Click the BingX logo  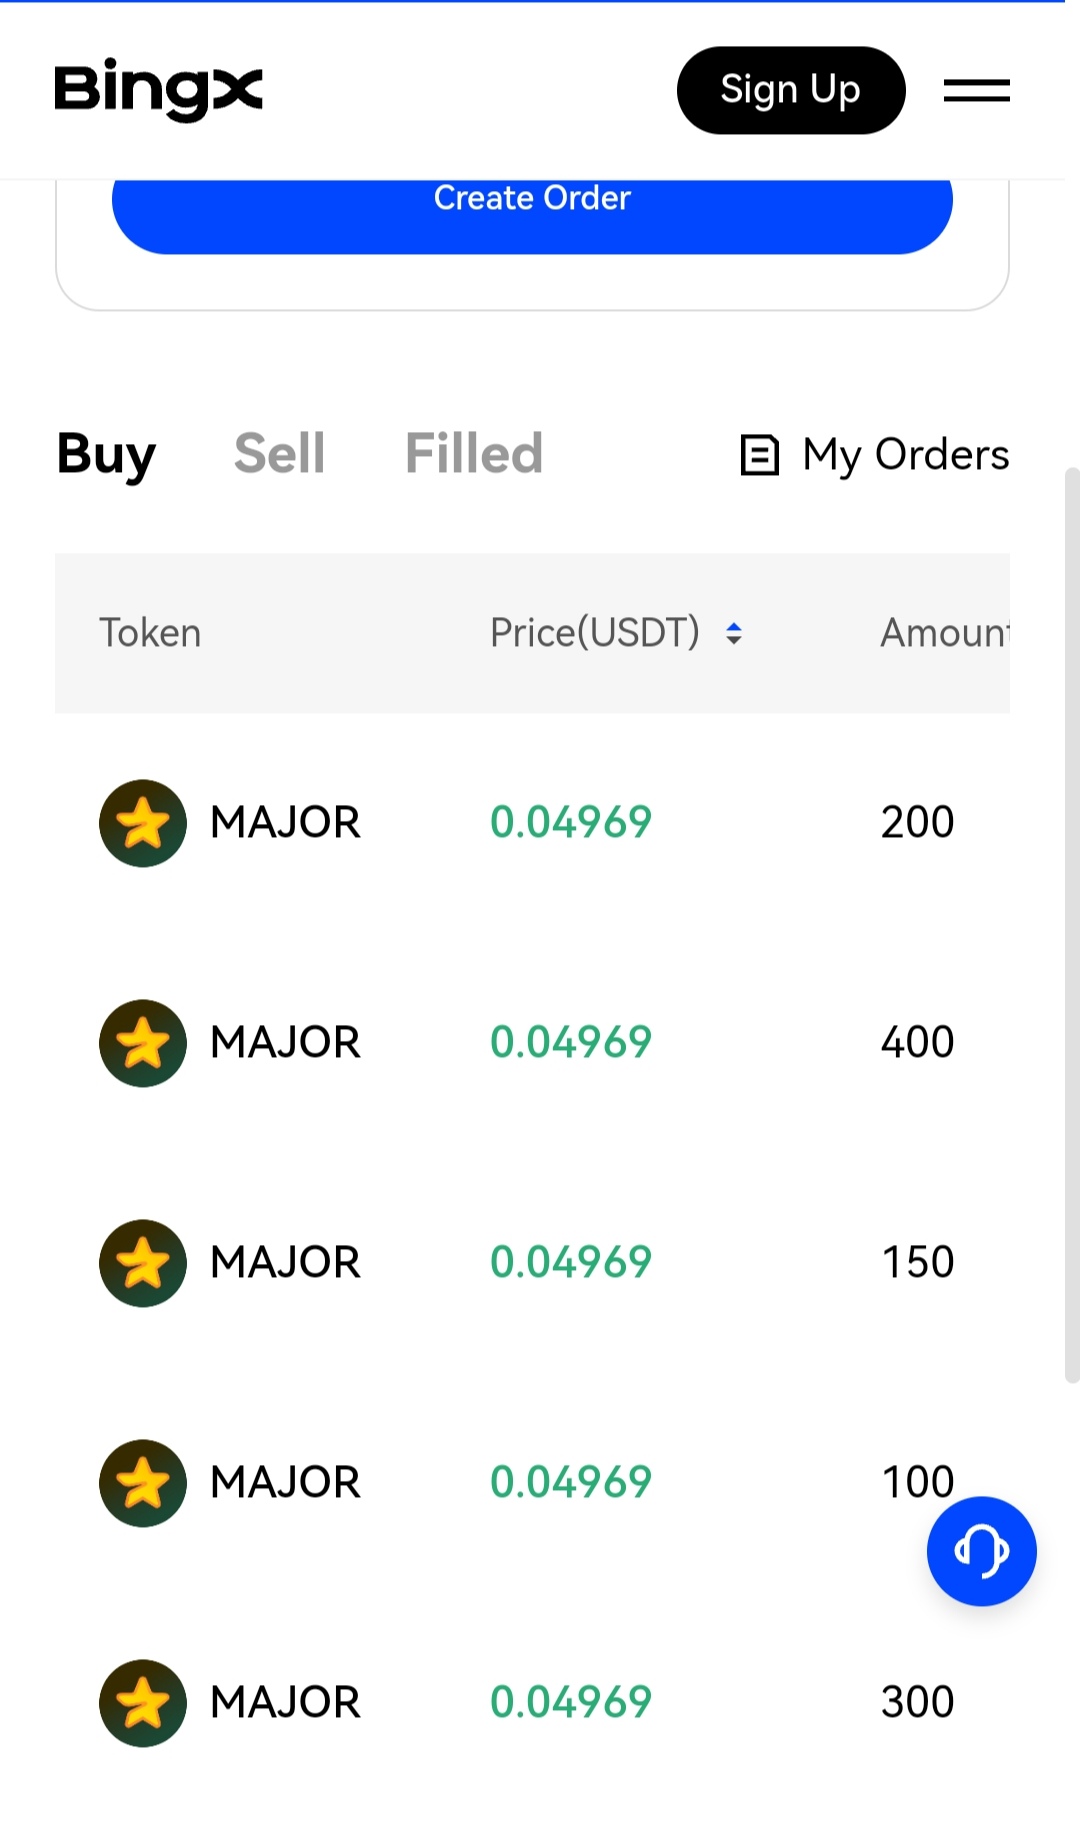coord(158,90)
